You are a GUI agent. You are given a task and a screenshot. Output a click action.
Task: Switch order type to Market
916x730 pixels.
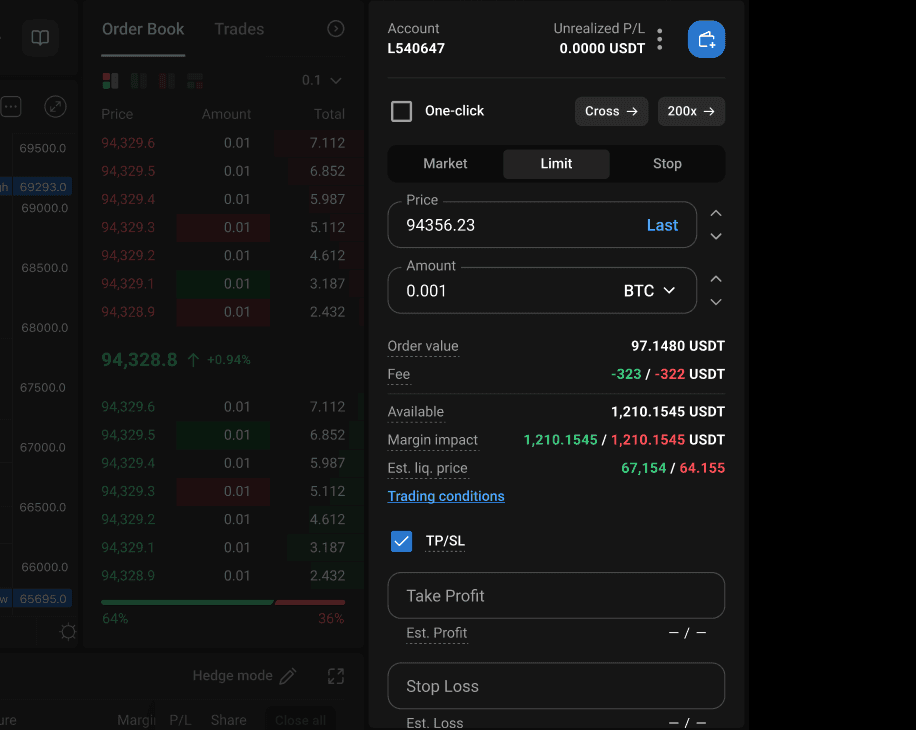(445, 164)
